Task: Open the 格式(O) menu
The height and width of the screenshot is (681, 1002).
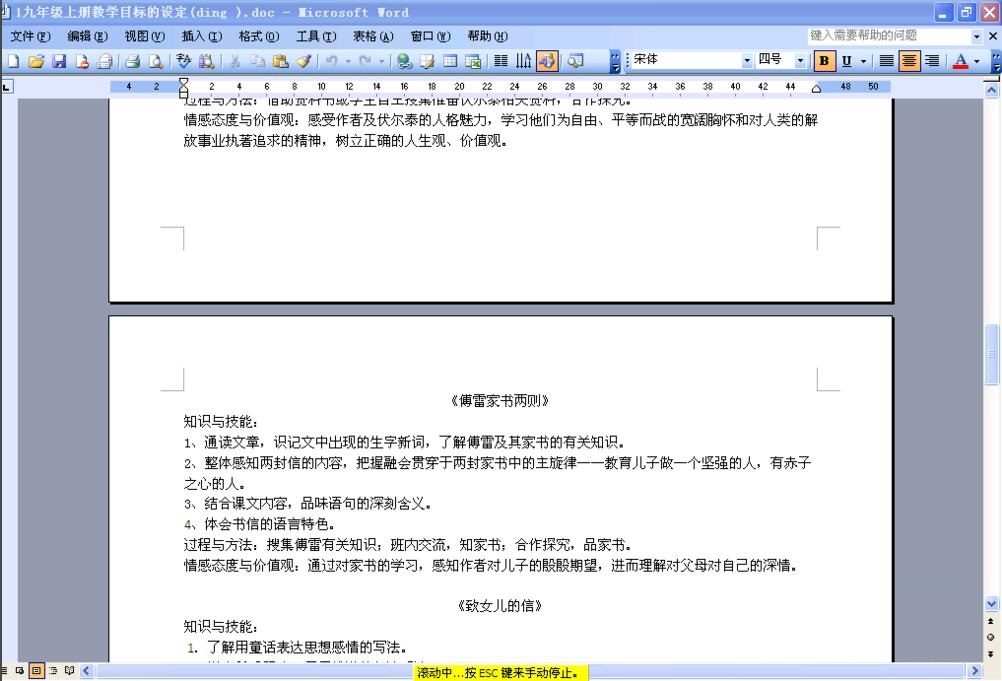Action: point(259,36)
